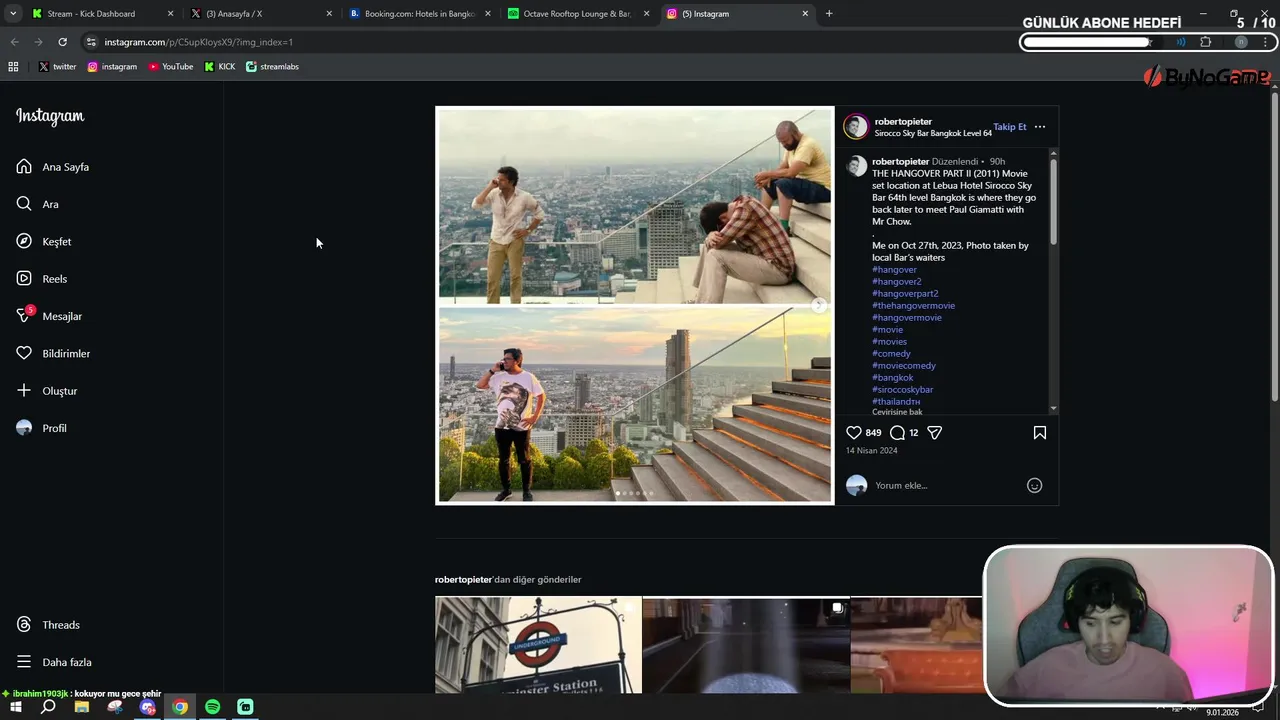Click the #hangover2 hashtag

point(897,282)
